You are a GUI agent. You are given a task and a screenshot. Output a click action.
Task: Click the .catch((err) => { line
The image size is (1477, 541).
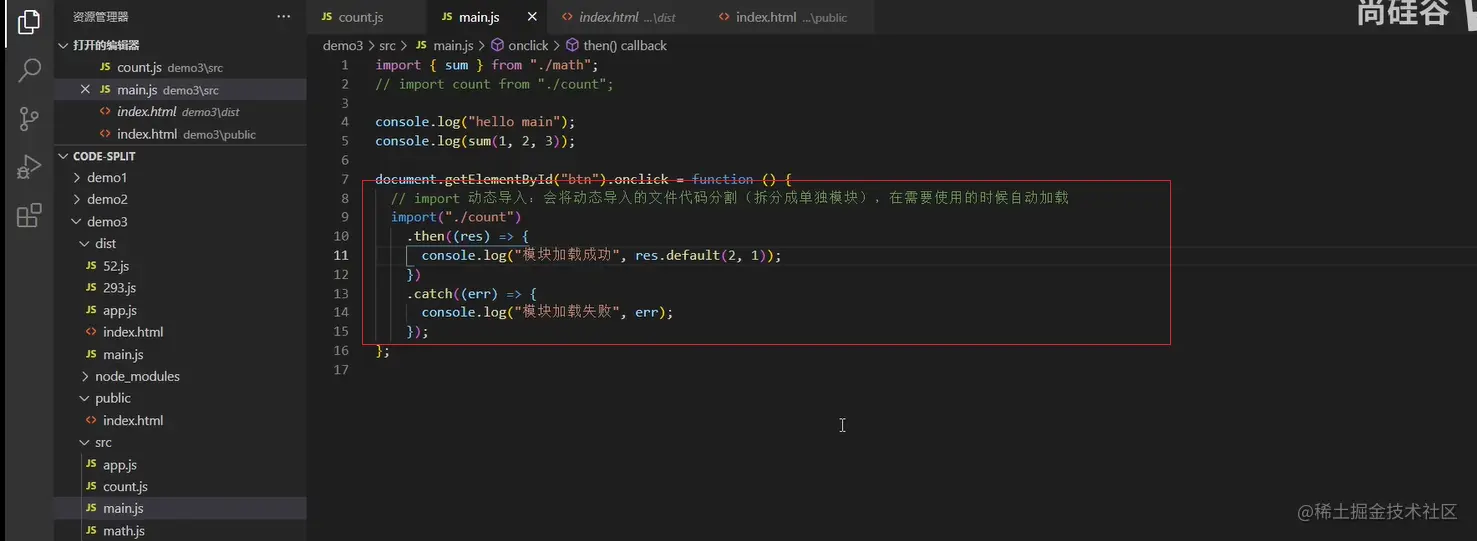(471, 293)
